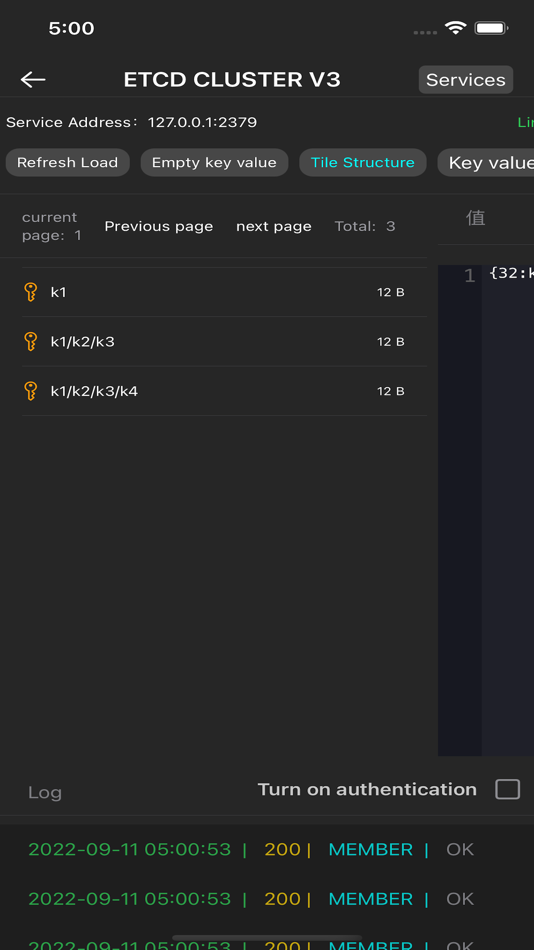Click Empty key value button
This screenshot has width=534, height=950.
tap(214, 162)
